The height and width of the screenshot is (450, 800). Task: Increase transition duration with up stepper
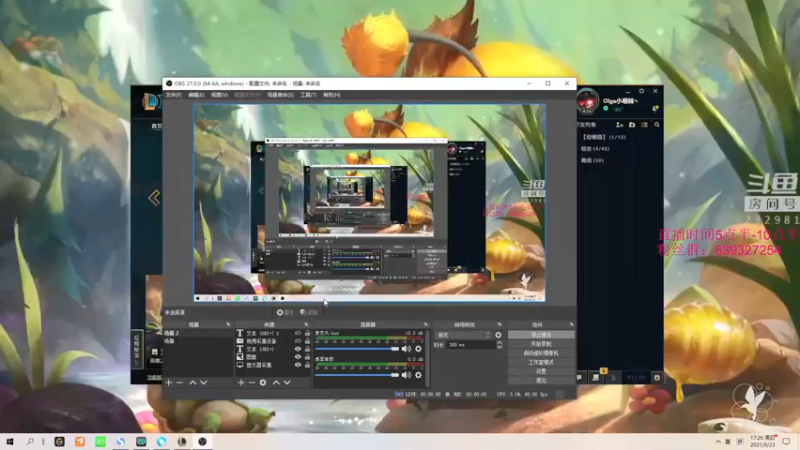pos(499,343)
